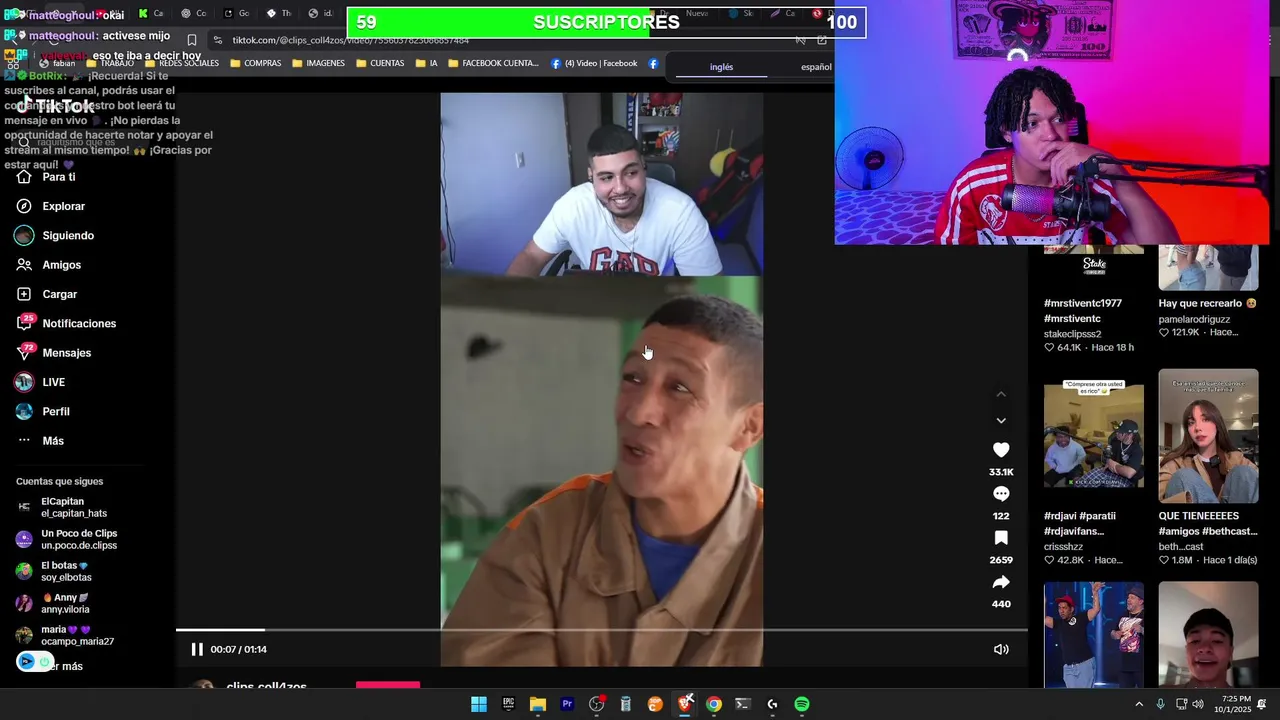1280x720 pixels.
Task: Open Spotify from taskbar
Action: click(x=802, y=704)
